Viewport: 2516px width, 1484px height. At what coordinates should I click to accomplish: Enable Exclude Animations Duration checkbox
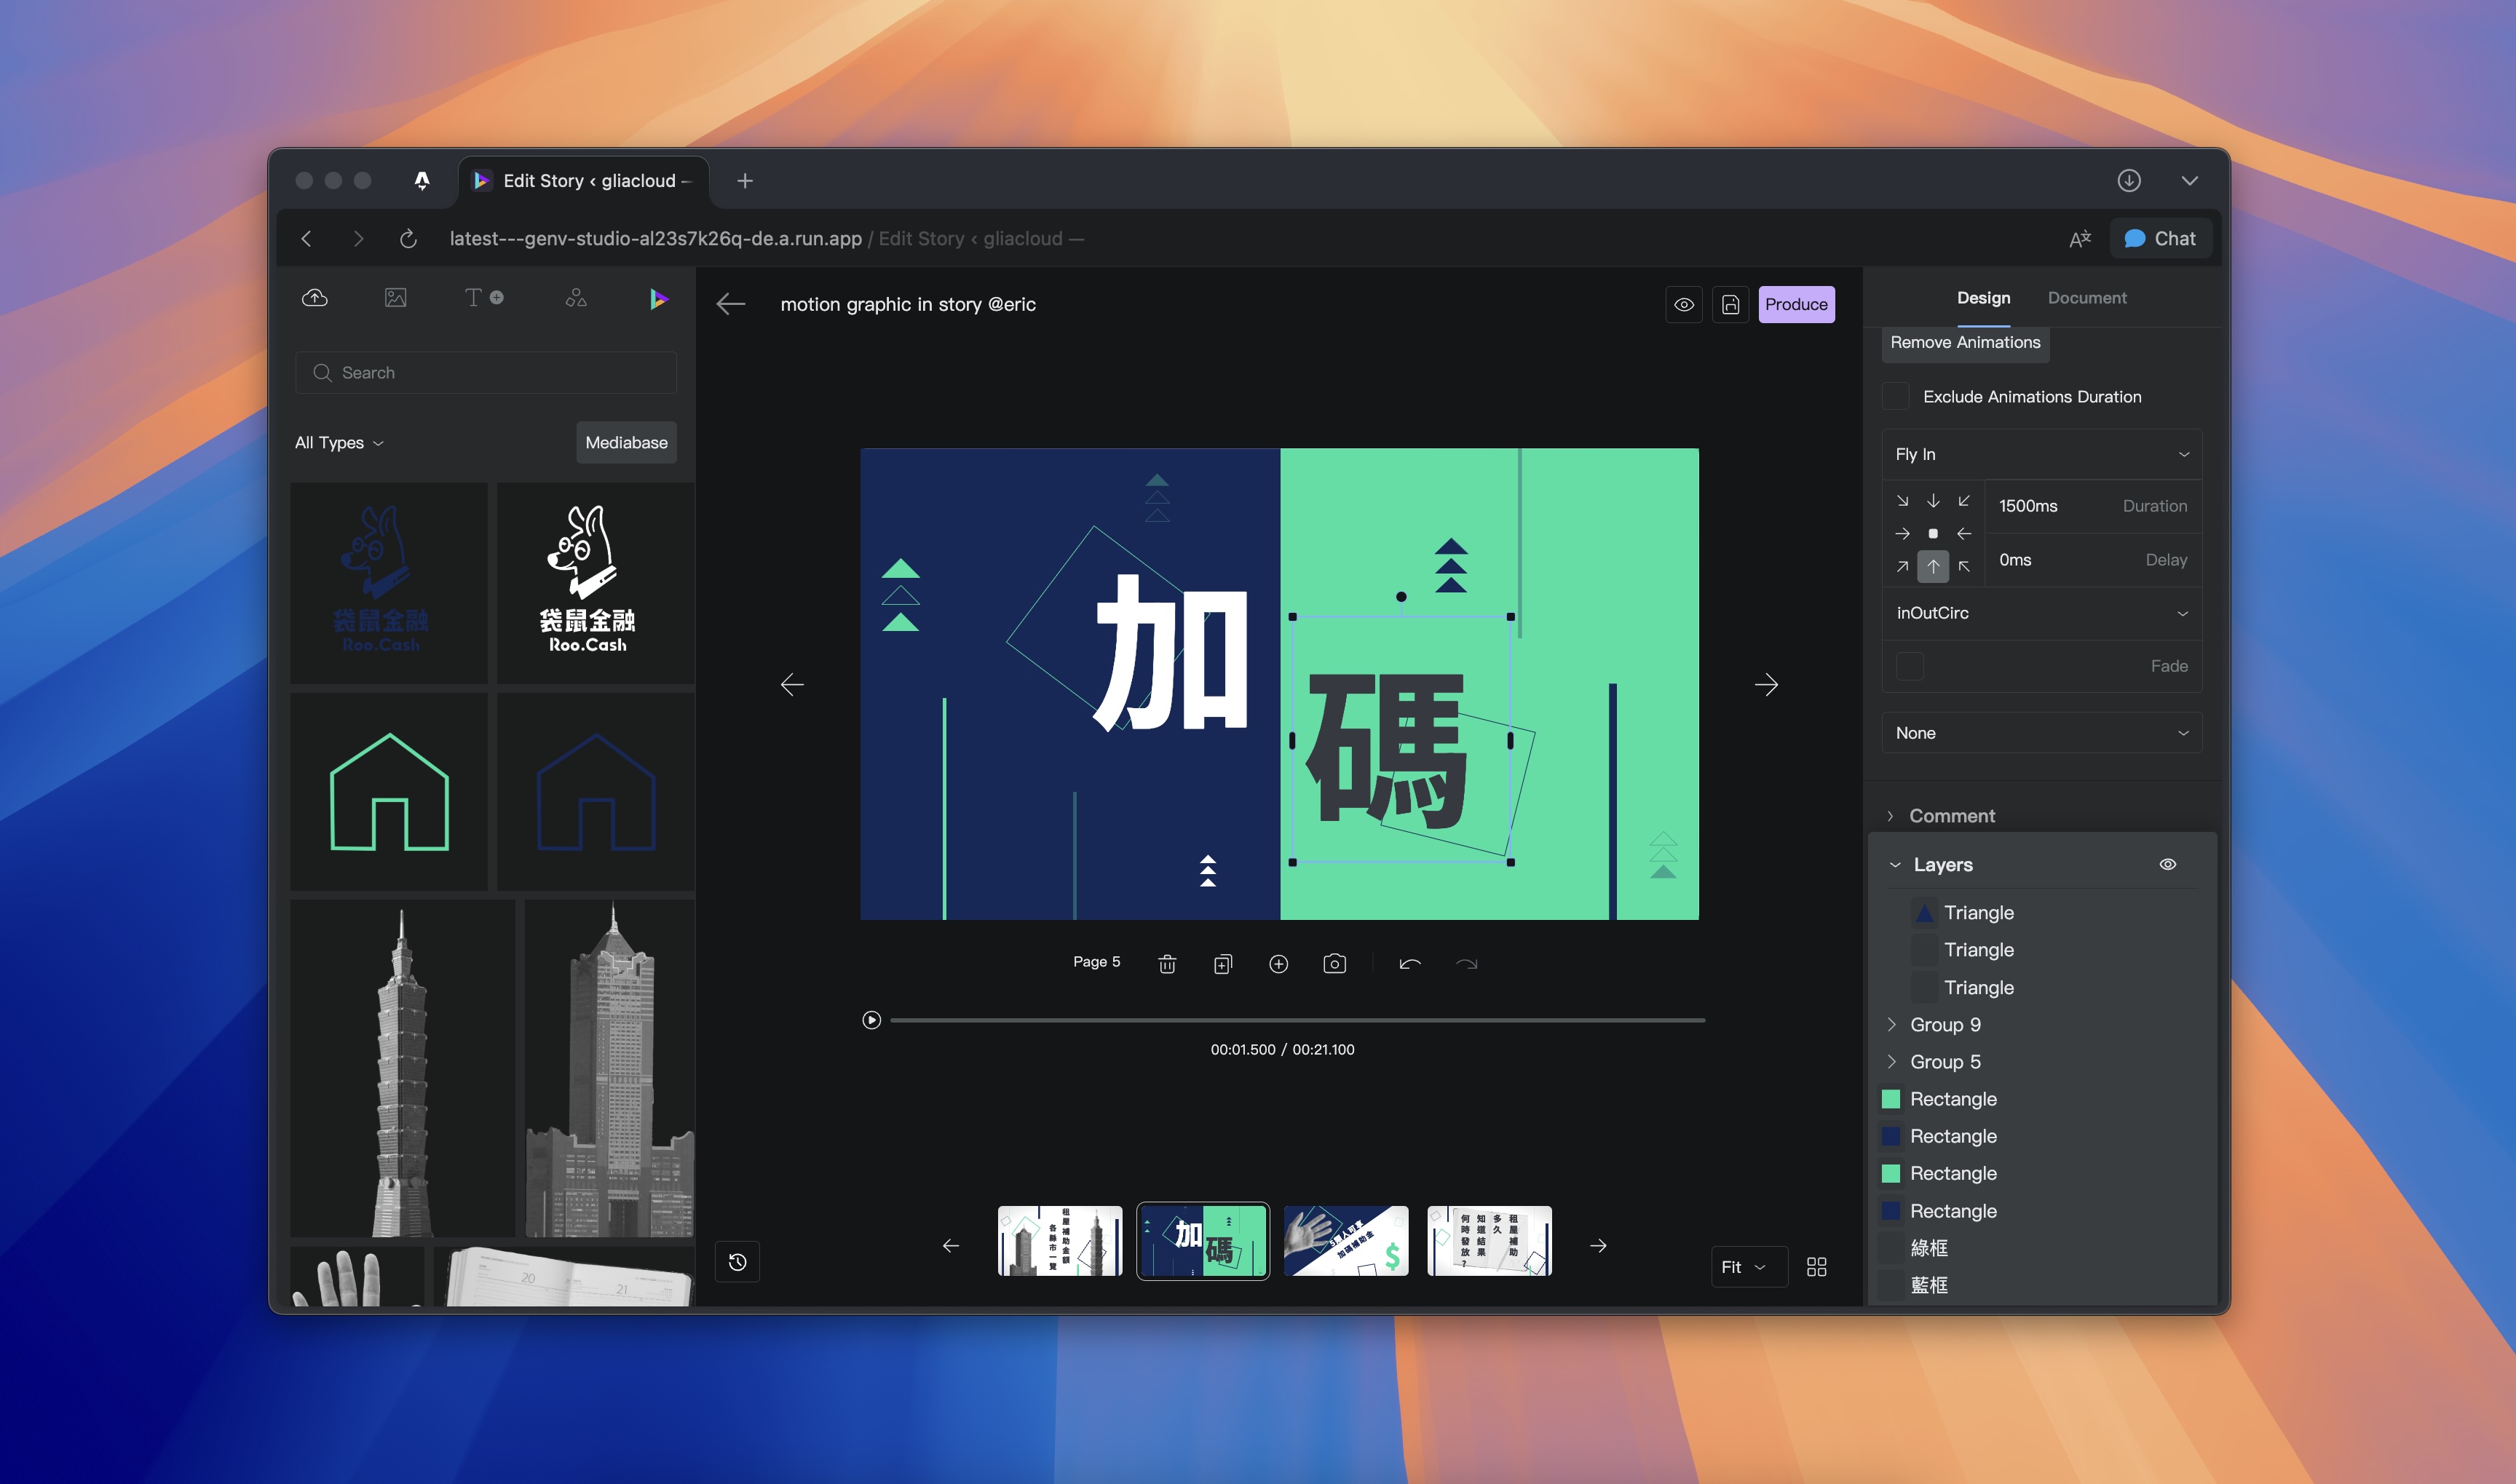pyautogui.click(x=1896, y=397)
